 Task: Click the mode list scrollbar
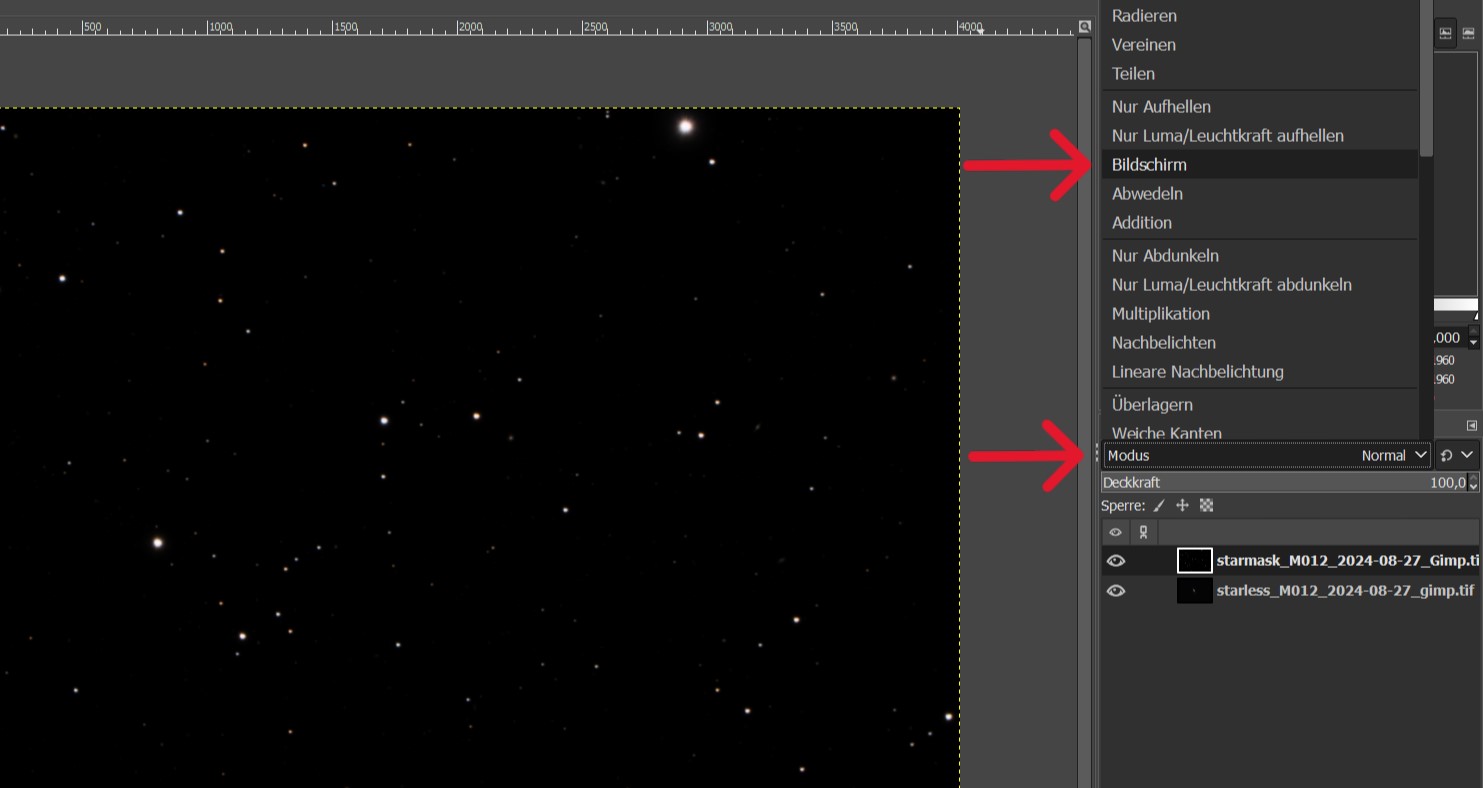(x=1426, y=78)
